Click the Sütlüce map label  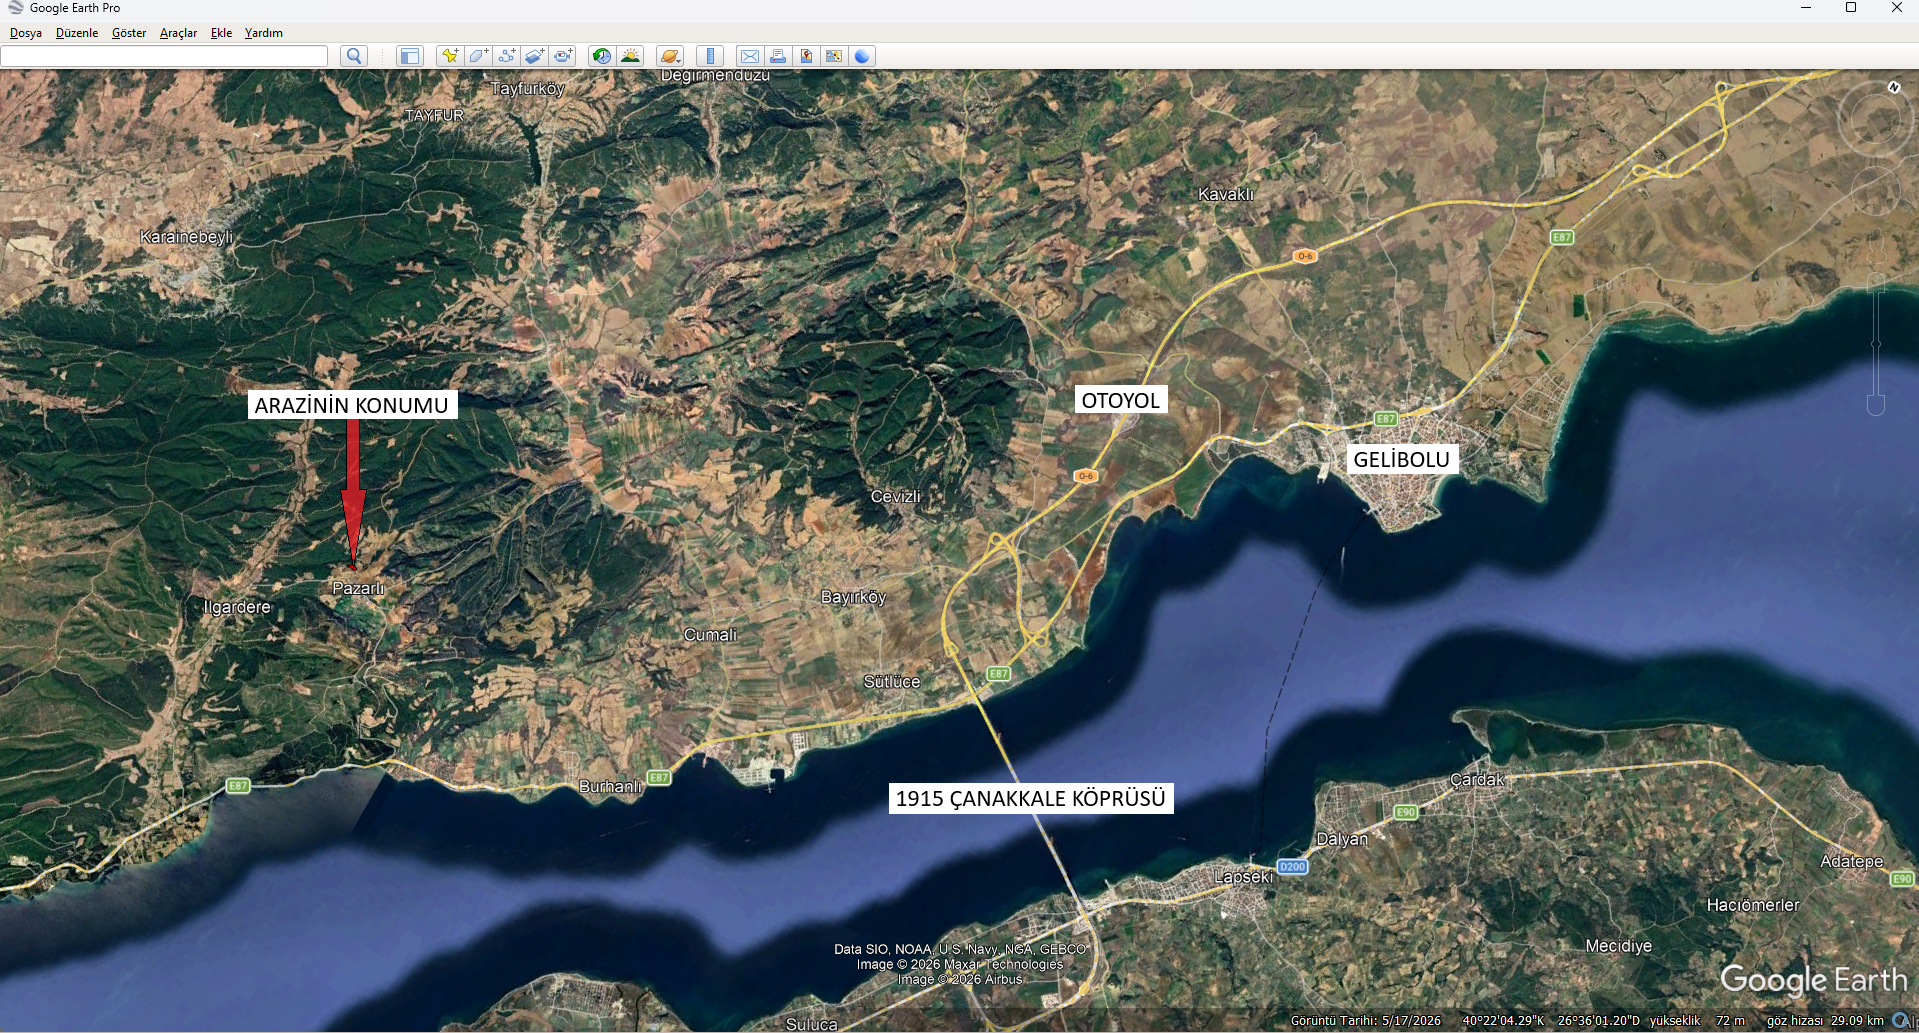pyautogui.click(x=892, y=681)
